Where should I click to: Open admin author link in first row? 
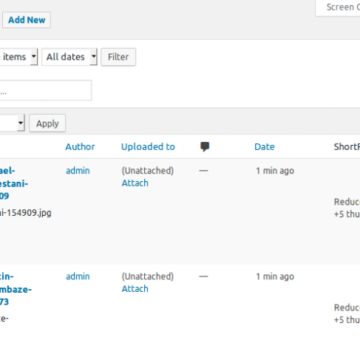coord(78,171)
